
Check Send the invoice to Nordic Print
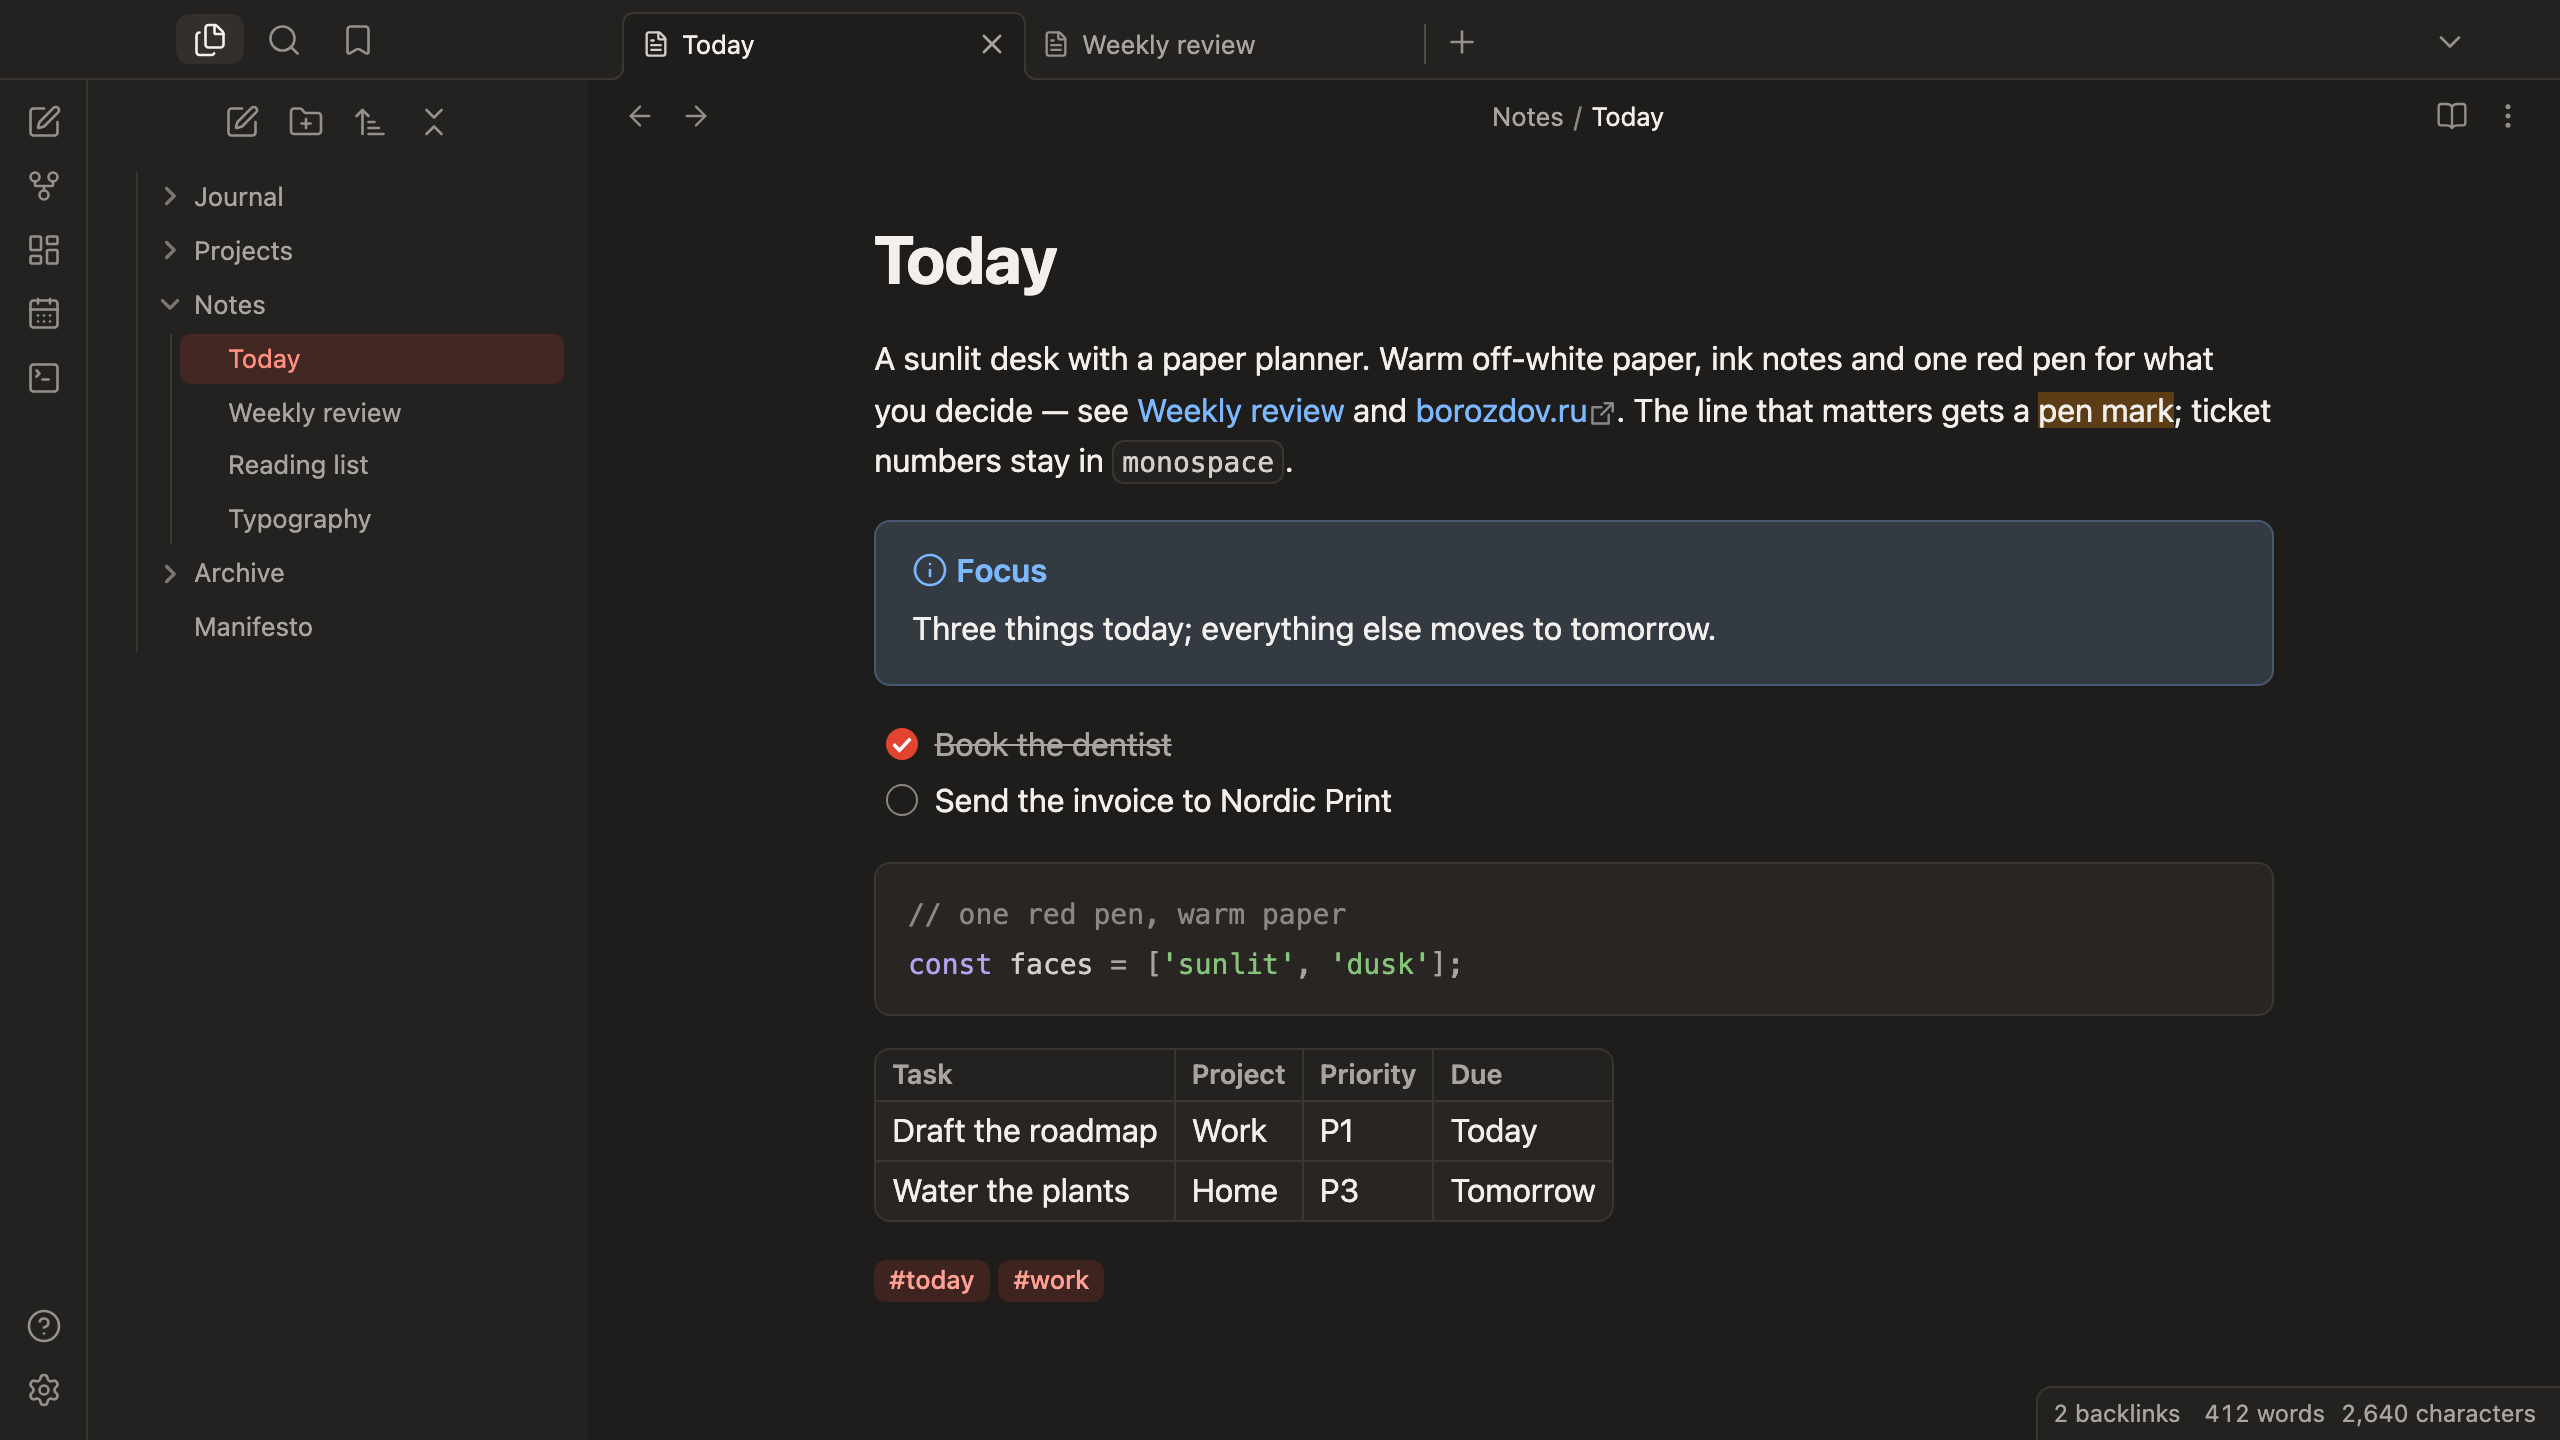[902, 800]
